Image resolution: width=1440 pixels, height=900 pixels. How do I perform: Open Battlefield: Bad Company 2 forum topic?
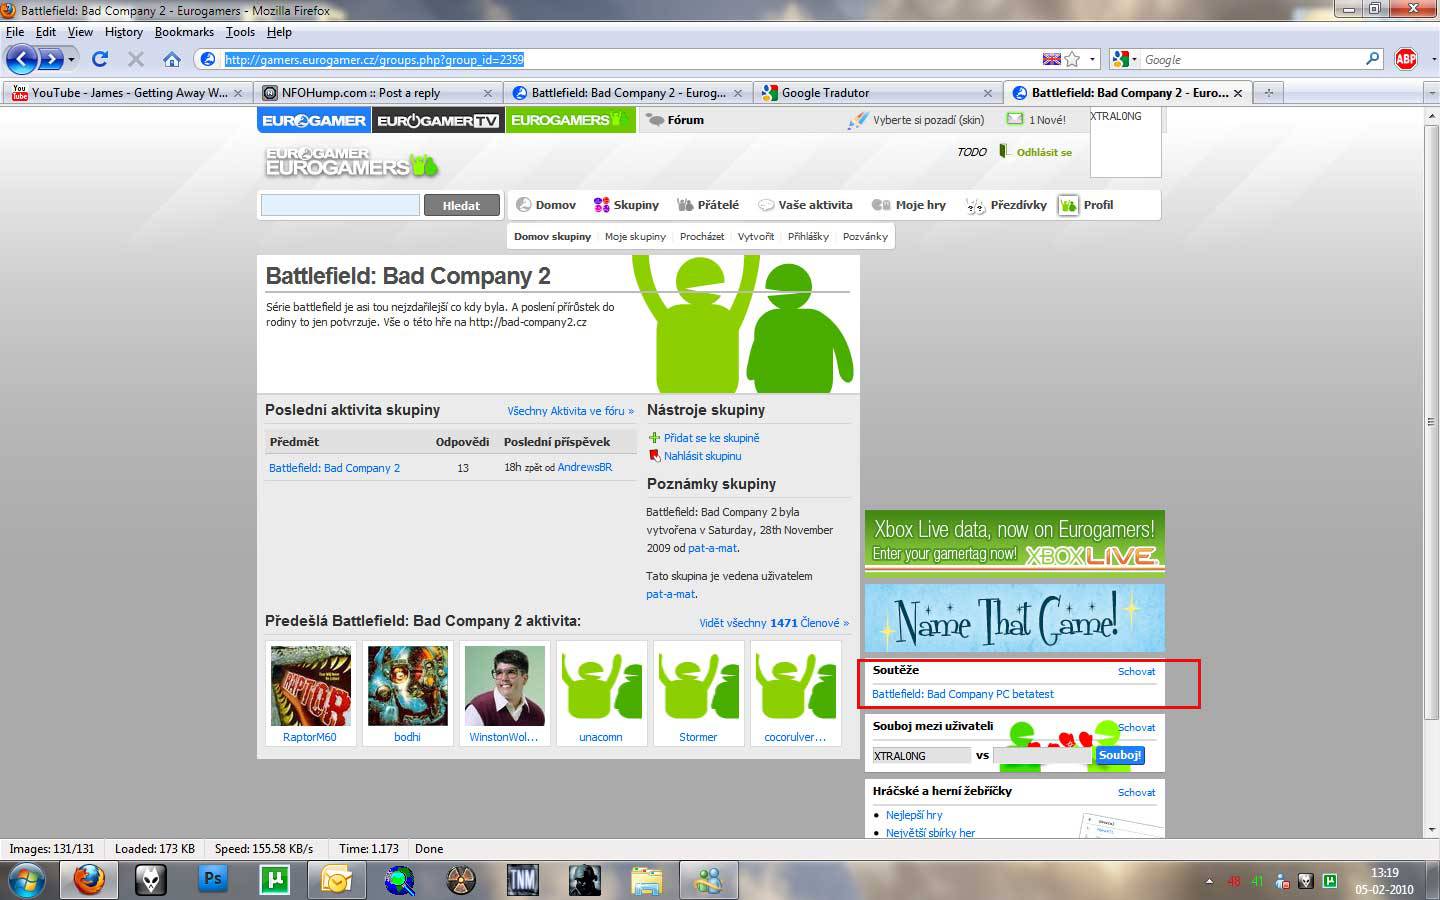point(334,468)
